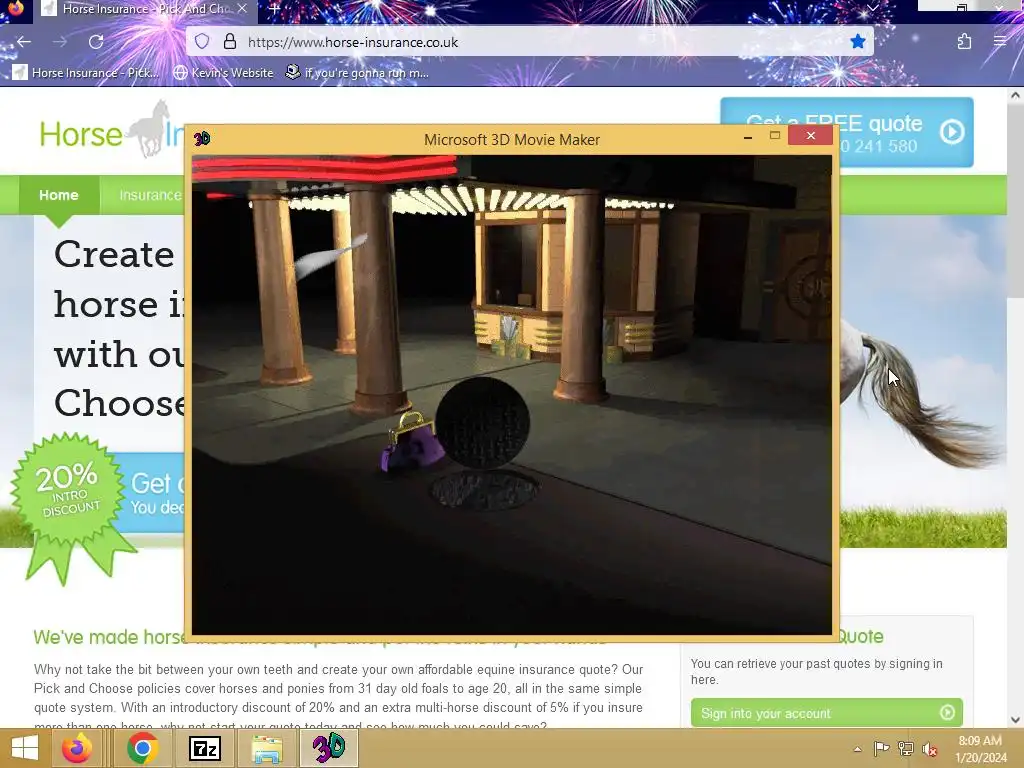Close the Horse Insurance tab
Image resolution: width=1024 pixels, height=768 pixels.
(242, 8)
